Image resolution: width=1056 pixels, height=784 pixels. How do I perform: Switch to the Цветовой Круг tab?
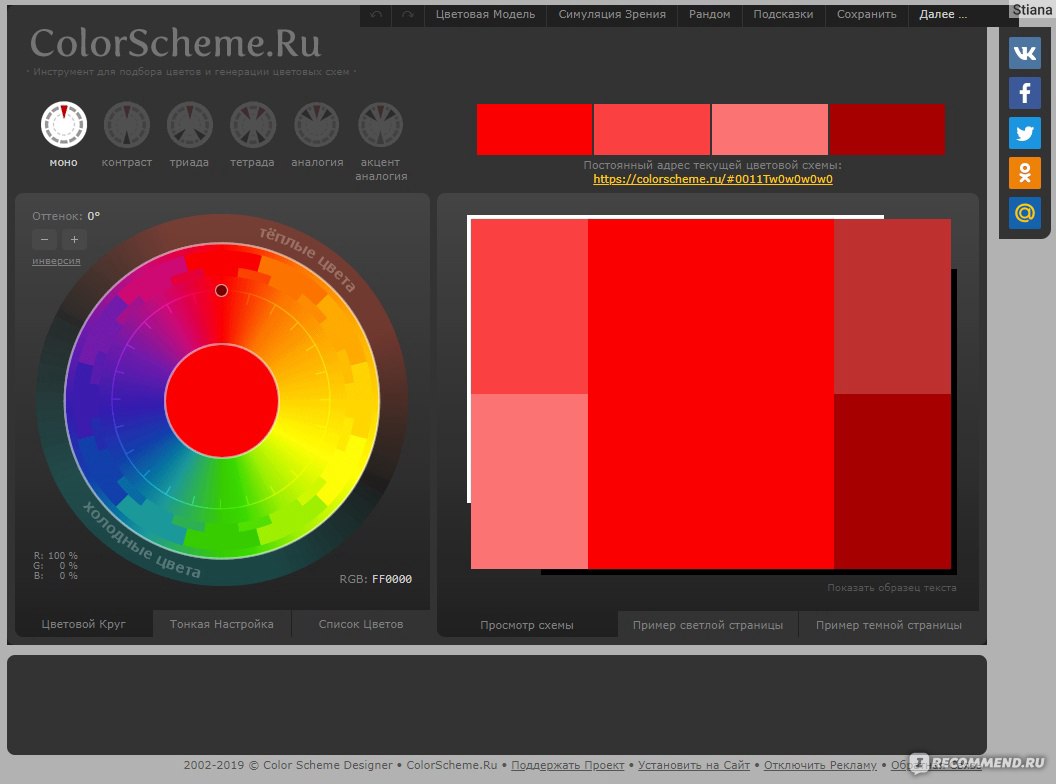[x=84, y=624]
